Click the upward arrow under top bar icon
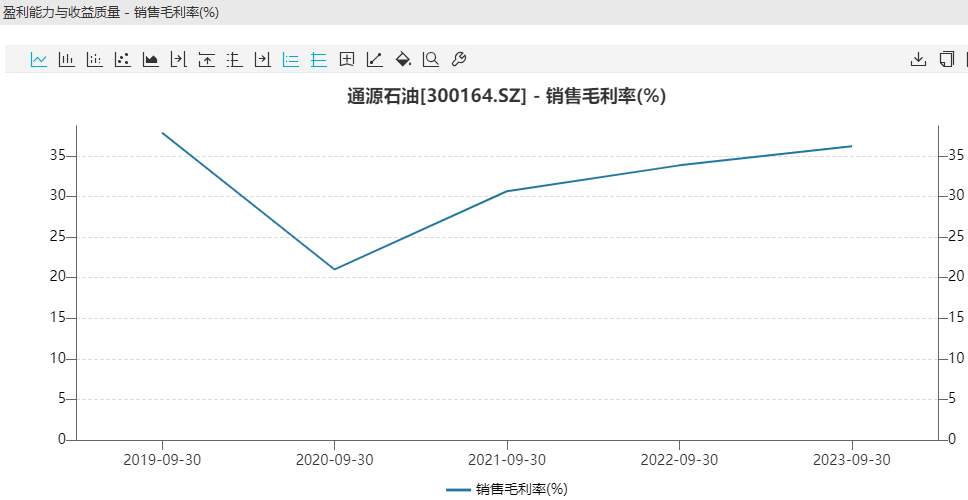The width and height of the screenshot is (968, 500). click(207, 59)
